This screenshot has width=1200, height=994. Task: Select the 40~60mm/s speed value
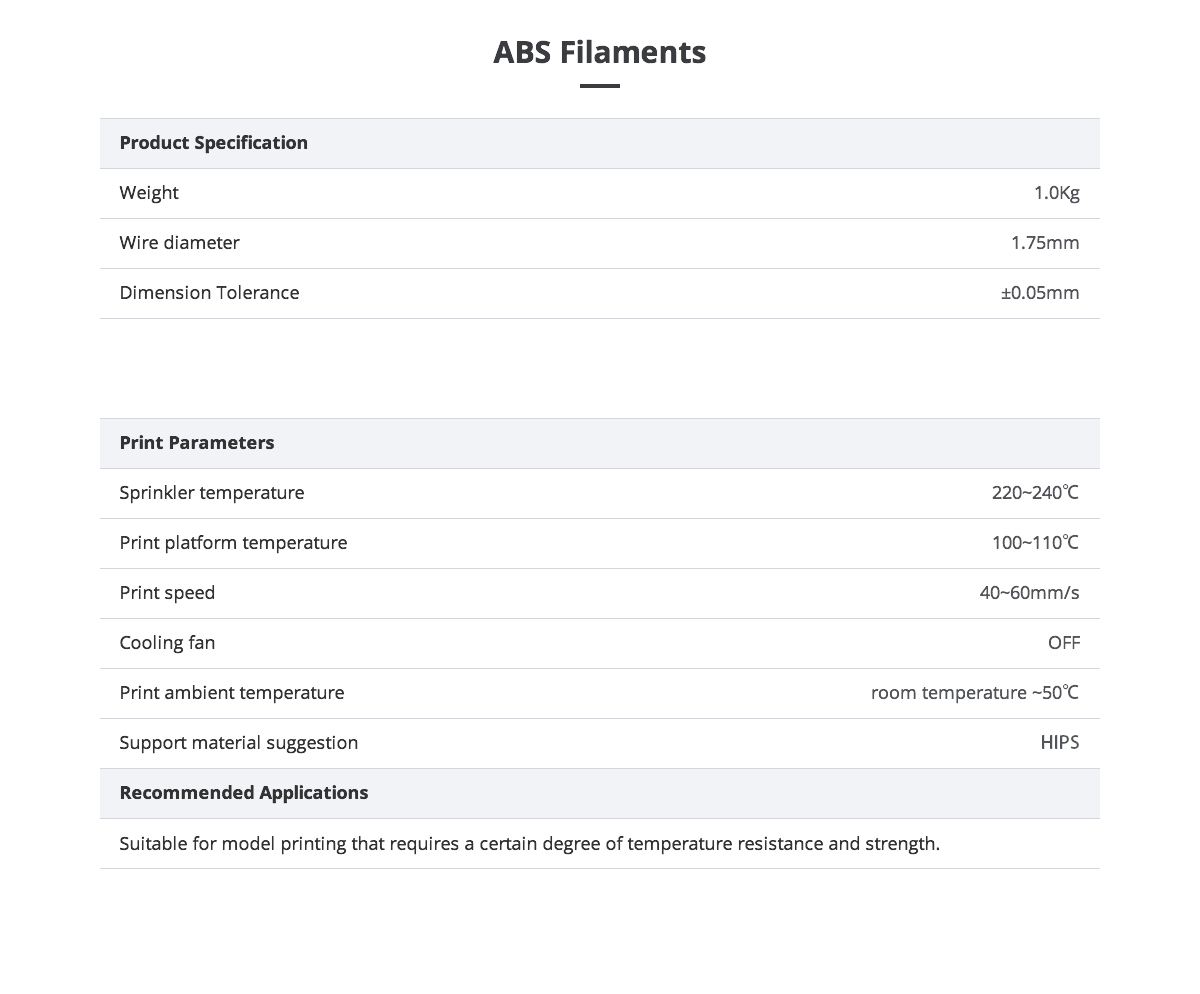point(1030,593)
